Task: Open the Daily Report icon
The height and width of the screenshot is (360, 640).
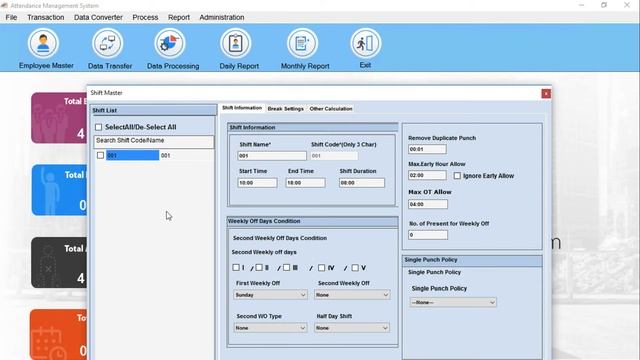Action: 236,43
